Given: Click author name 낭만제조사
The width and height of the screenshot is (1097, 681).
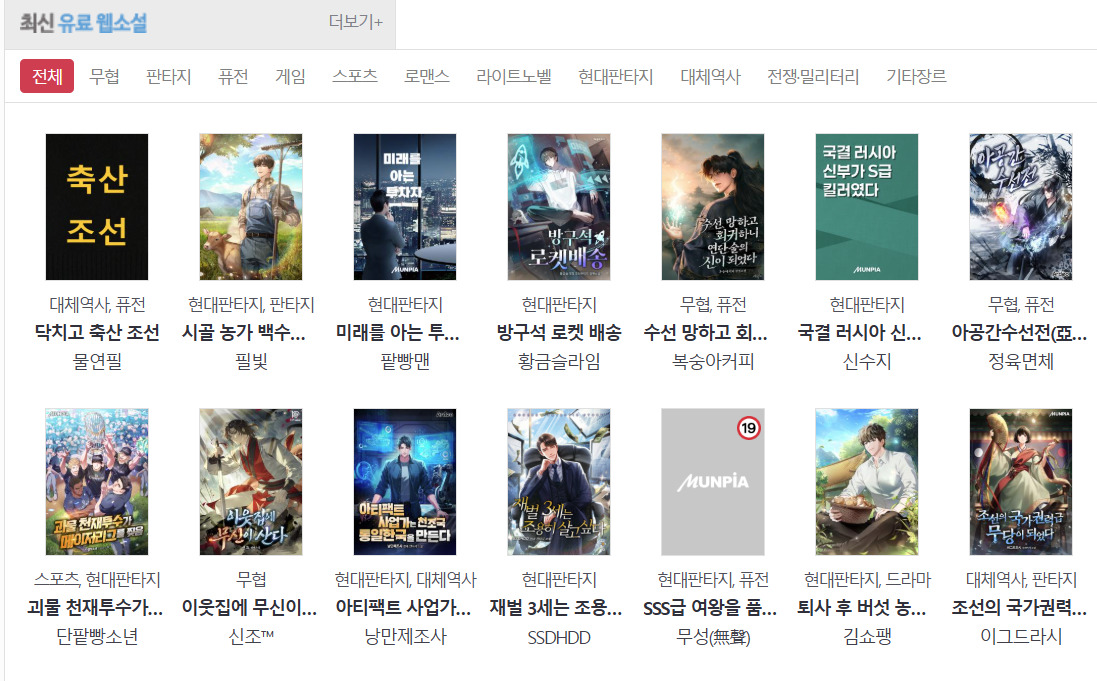Looking at the screenshot, I should 405,637.
